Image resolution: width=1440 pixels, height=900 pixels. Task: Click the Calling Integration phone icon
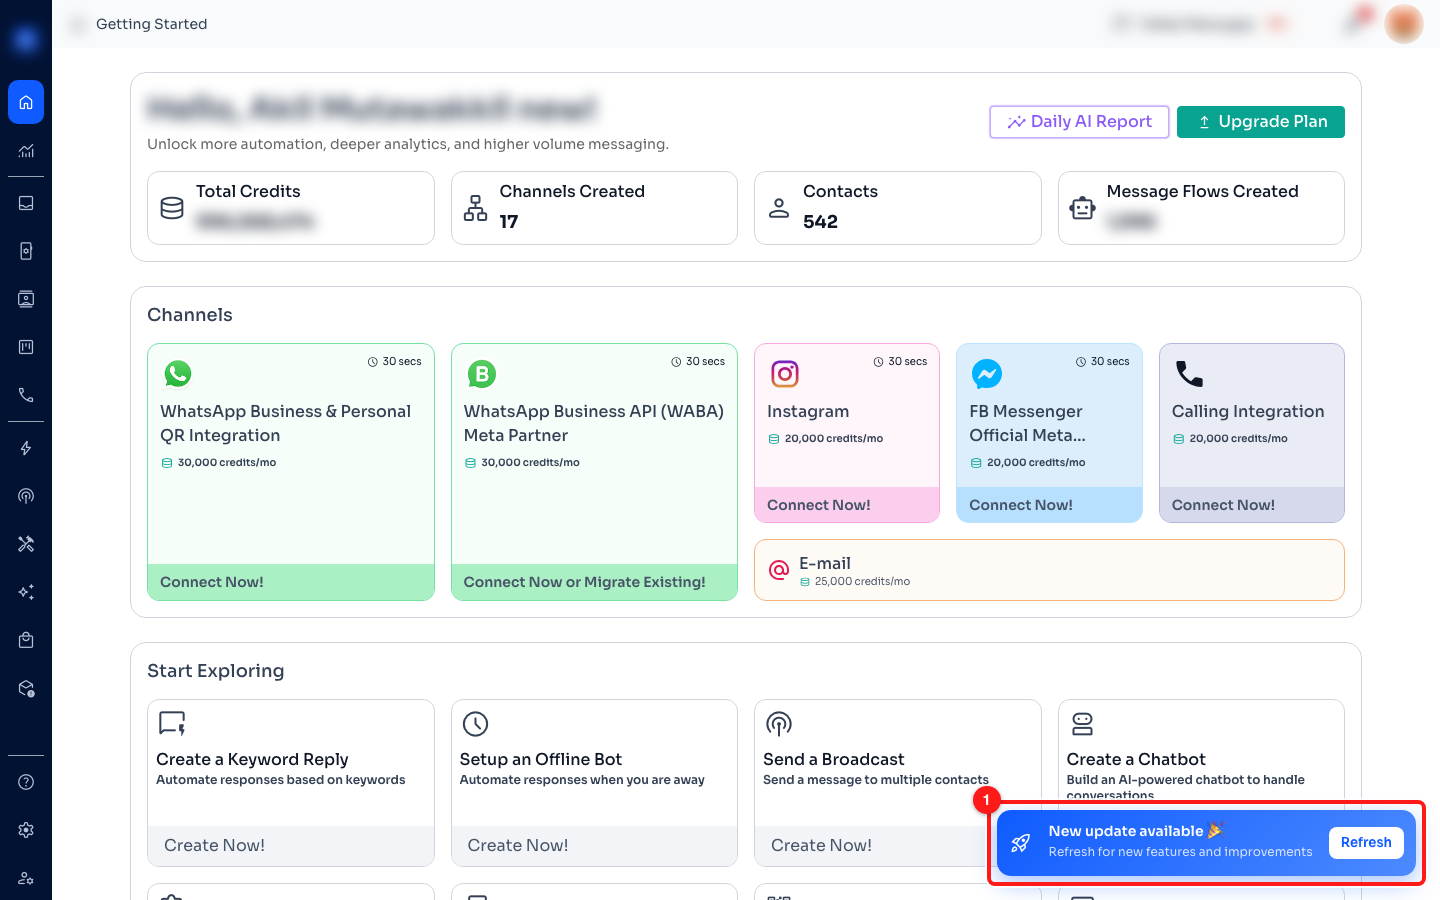[x=1189, y=374]
